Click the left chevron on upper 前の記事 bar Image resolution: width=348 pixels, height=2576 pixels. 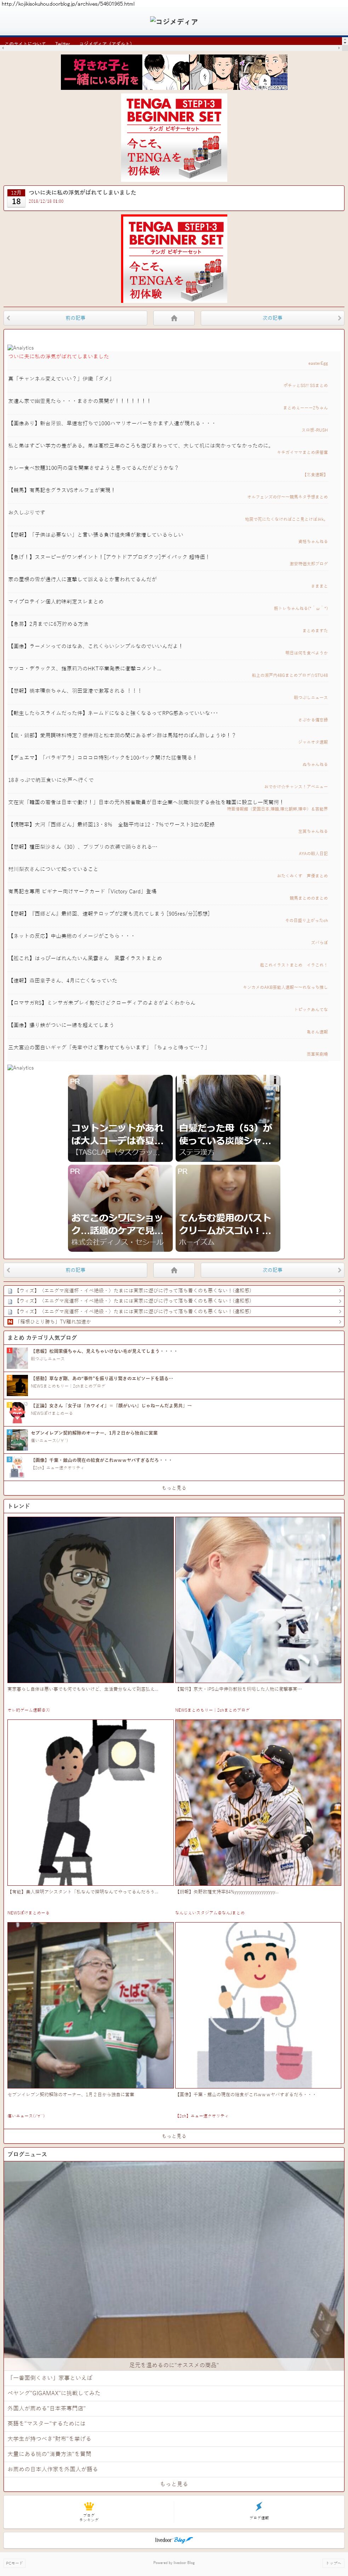pyautogui.click(x=9, y=318)
